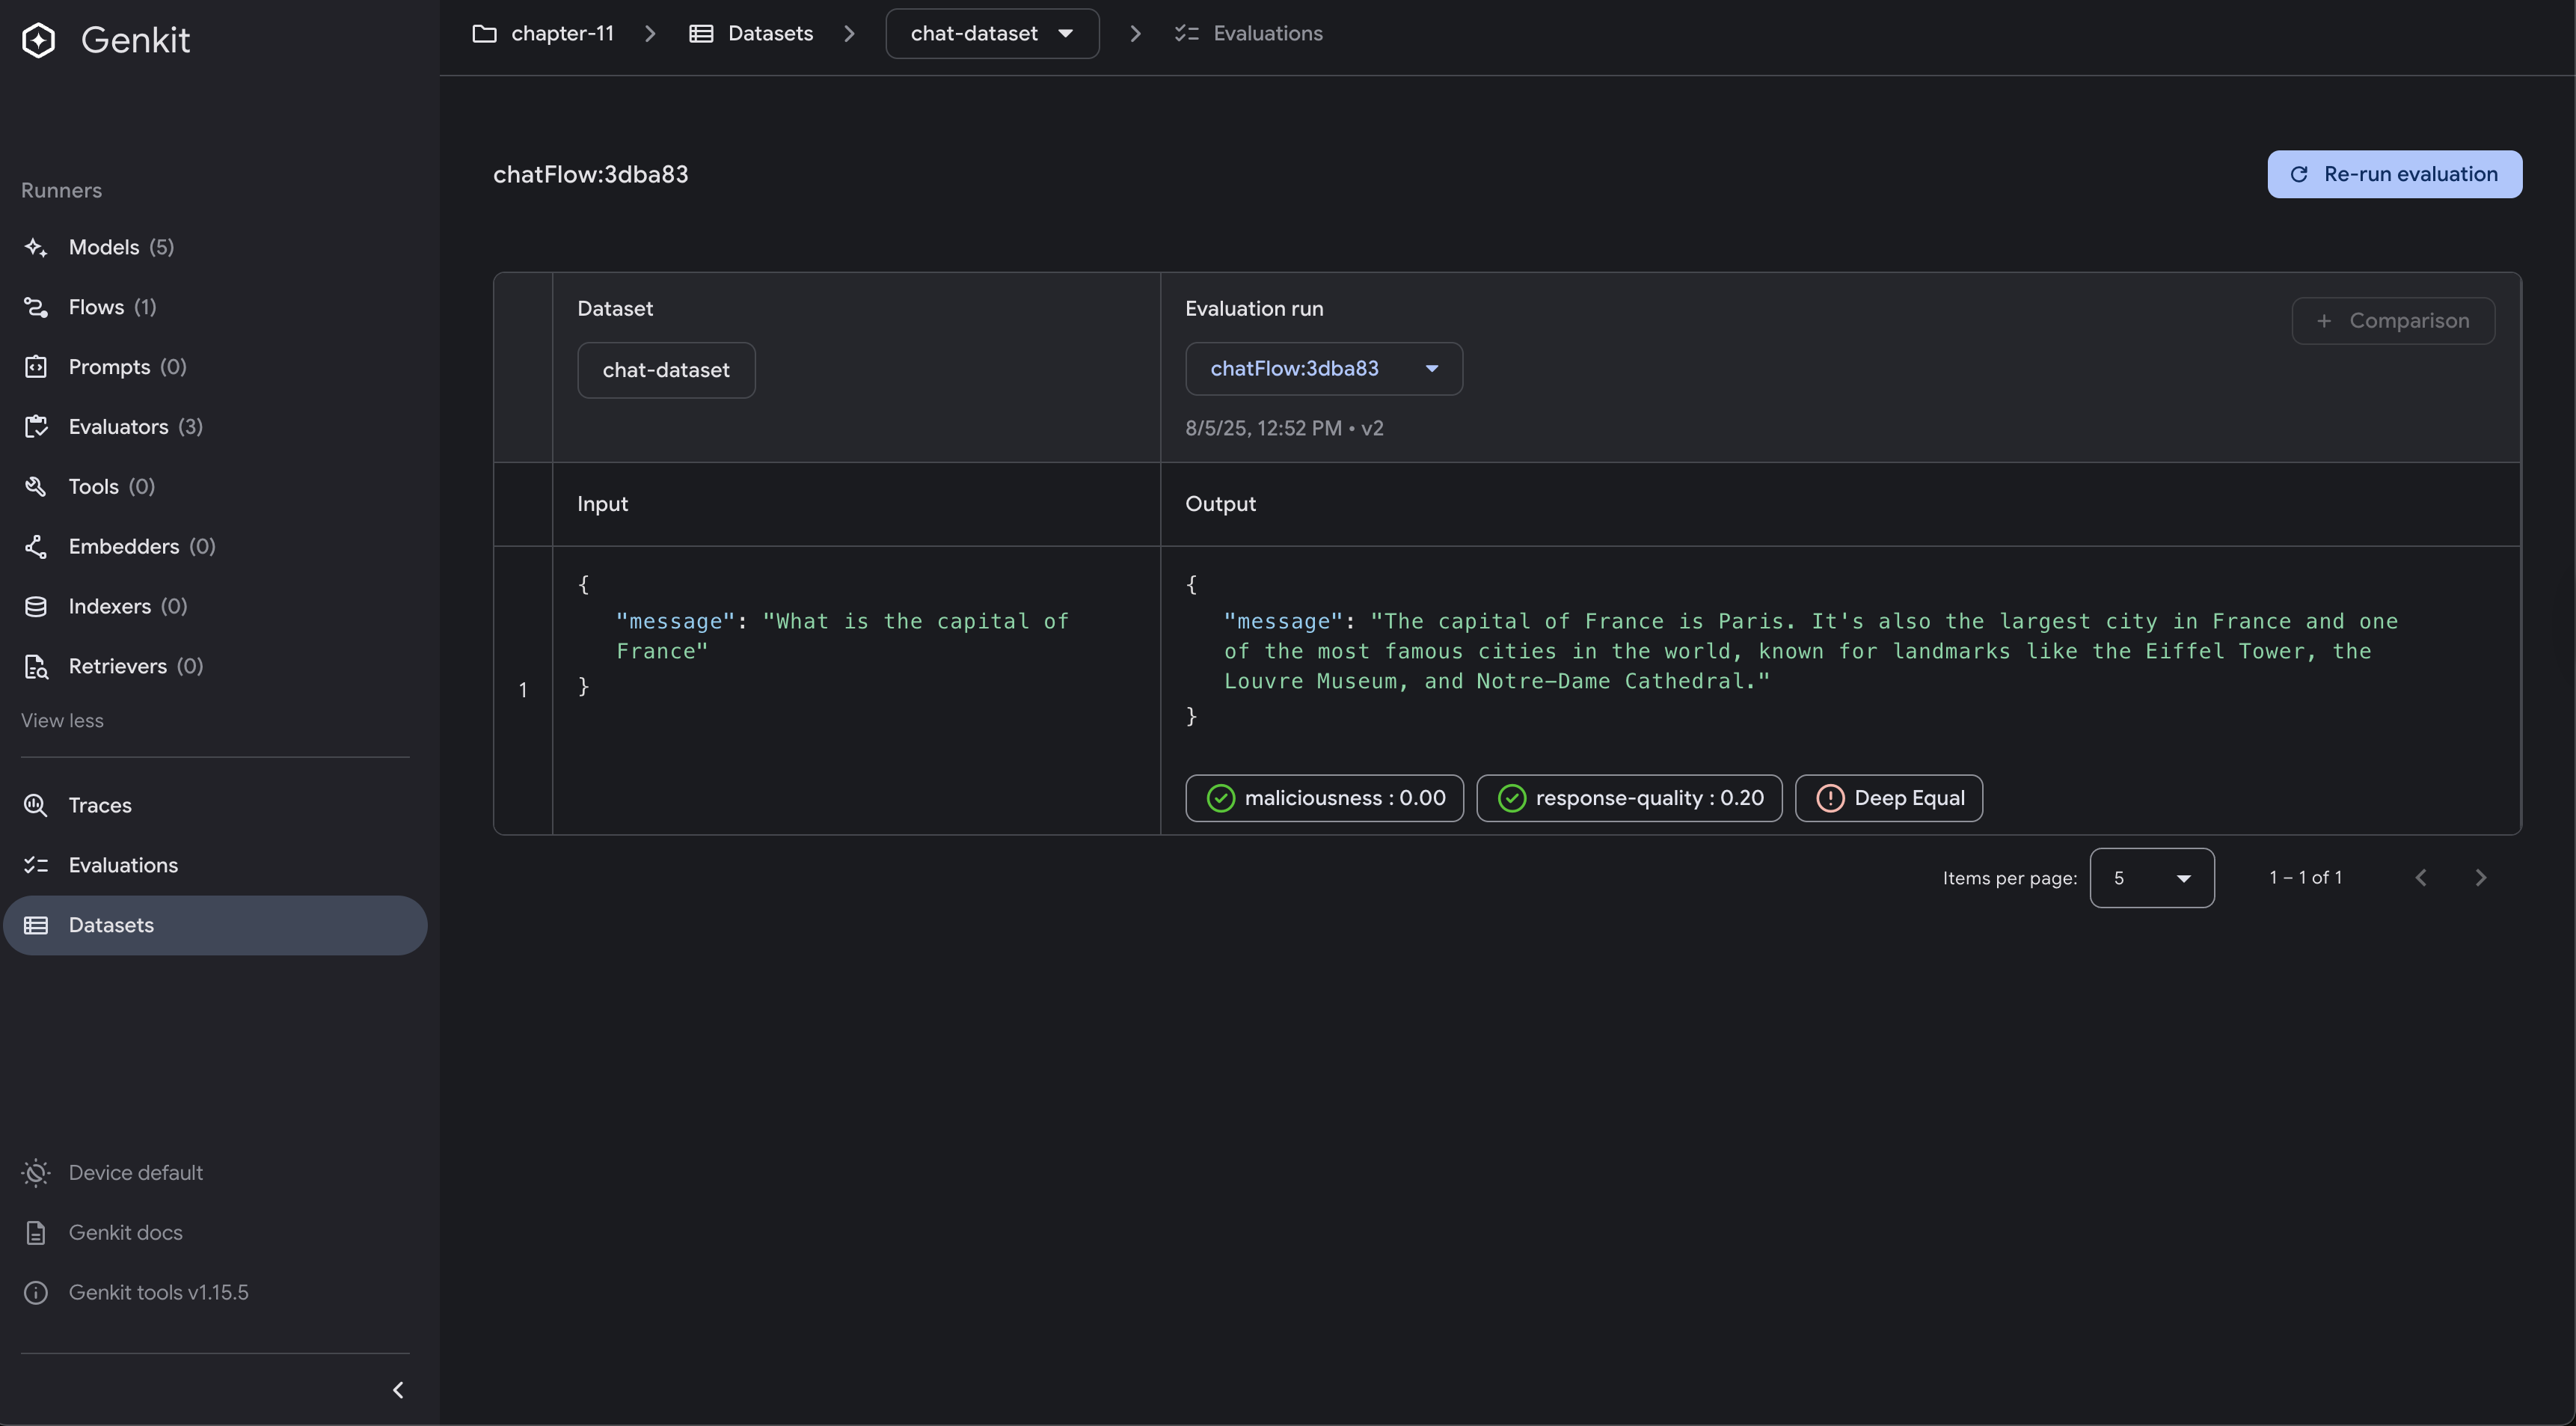Screen dimensions: 2576x1426
Task: Click the Datasets table sidebar icon
Action: pyautogui.click(x=36, y=925)
